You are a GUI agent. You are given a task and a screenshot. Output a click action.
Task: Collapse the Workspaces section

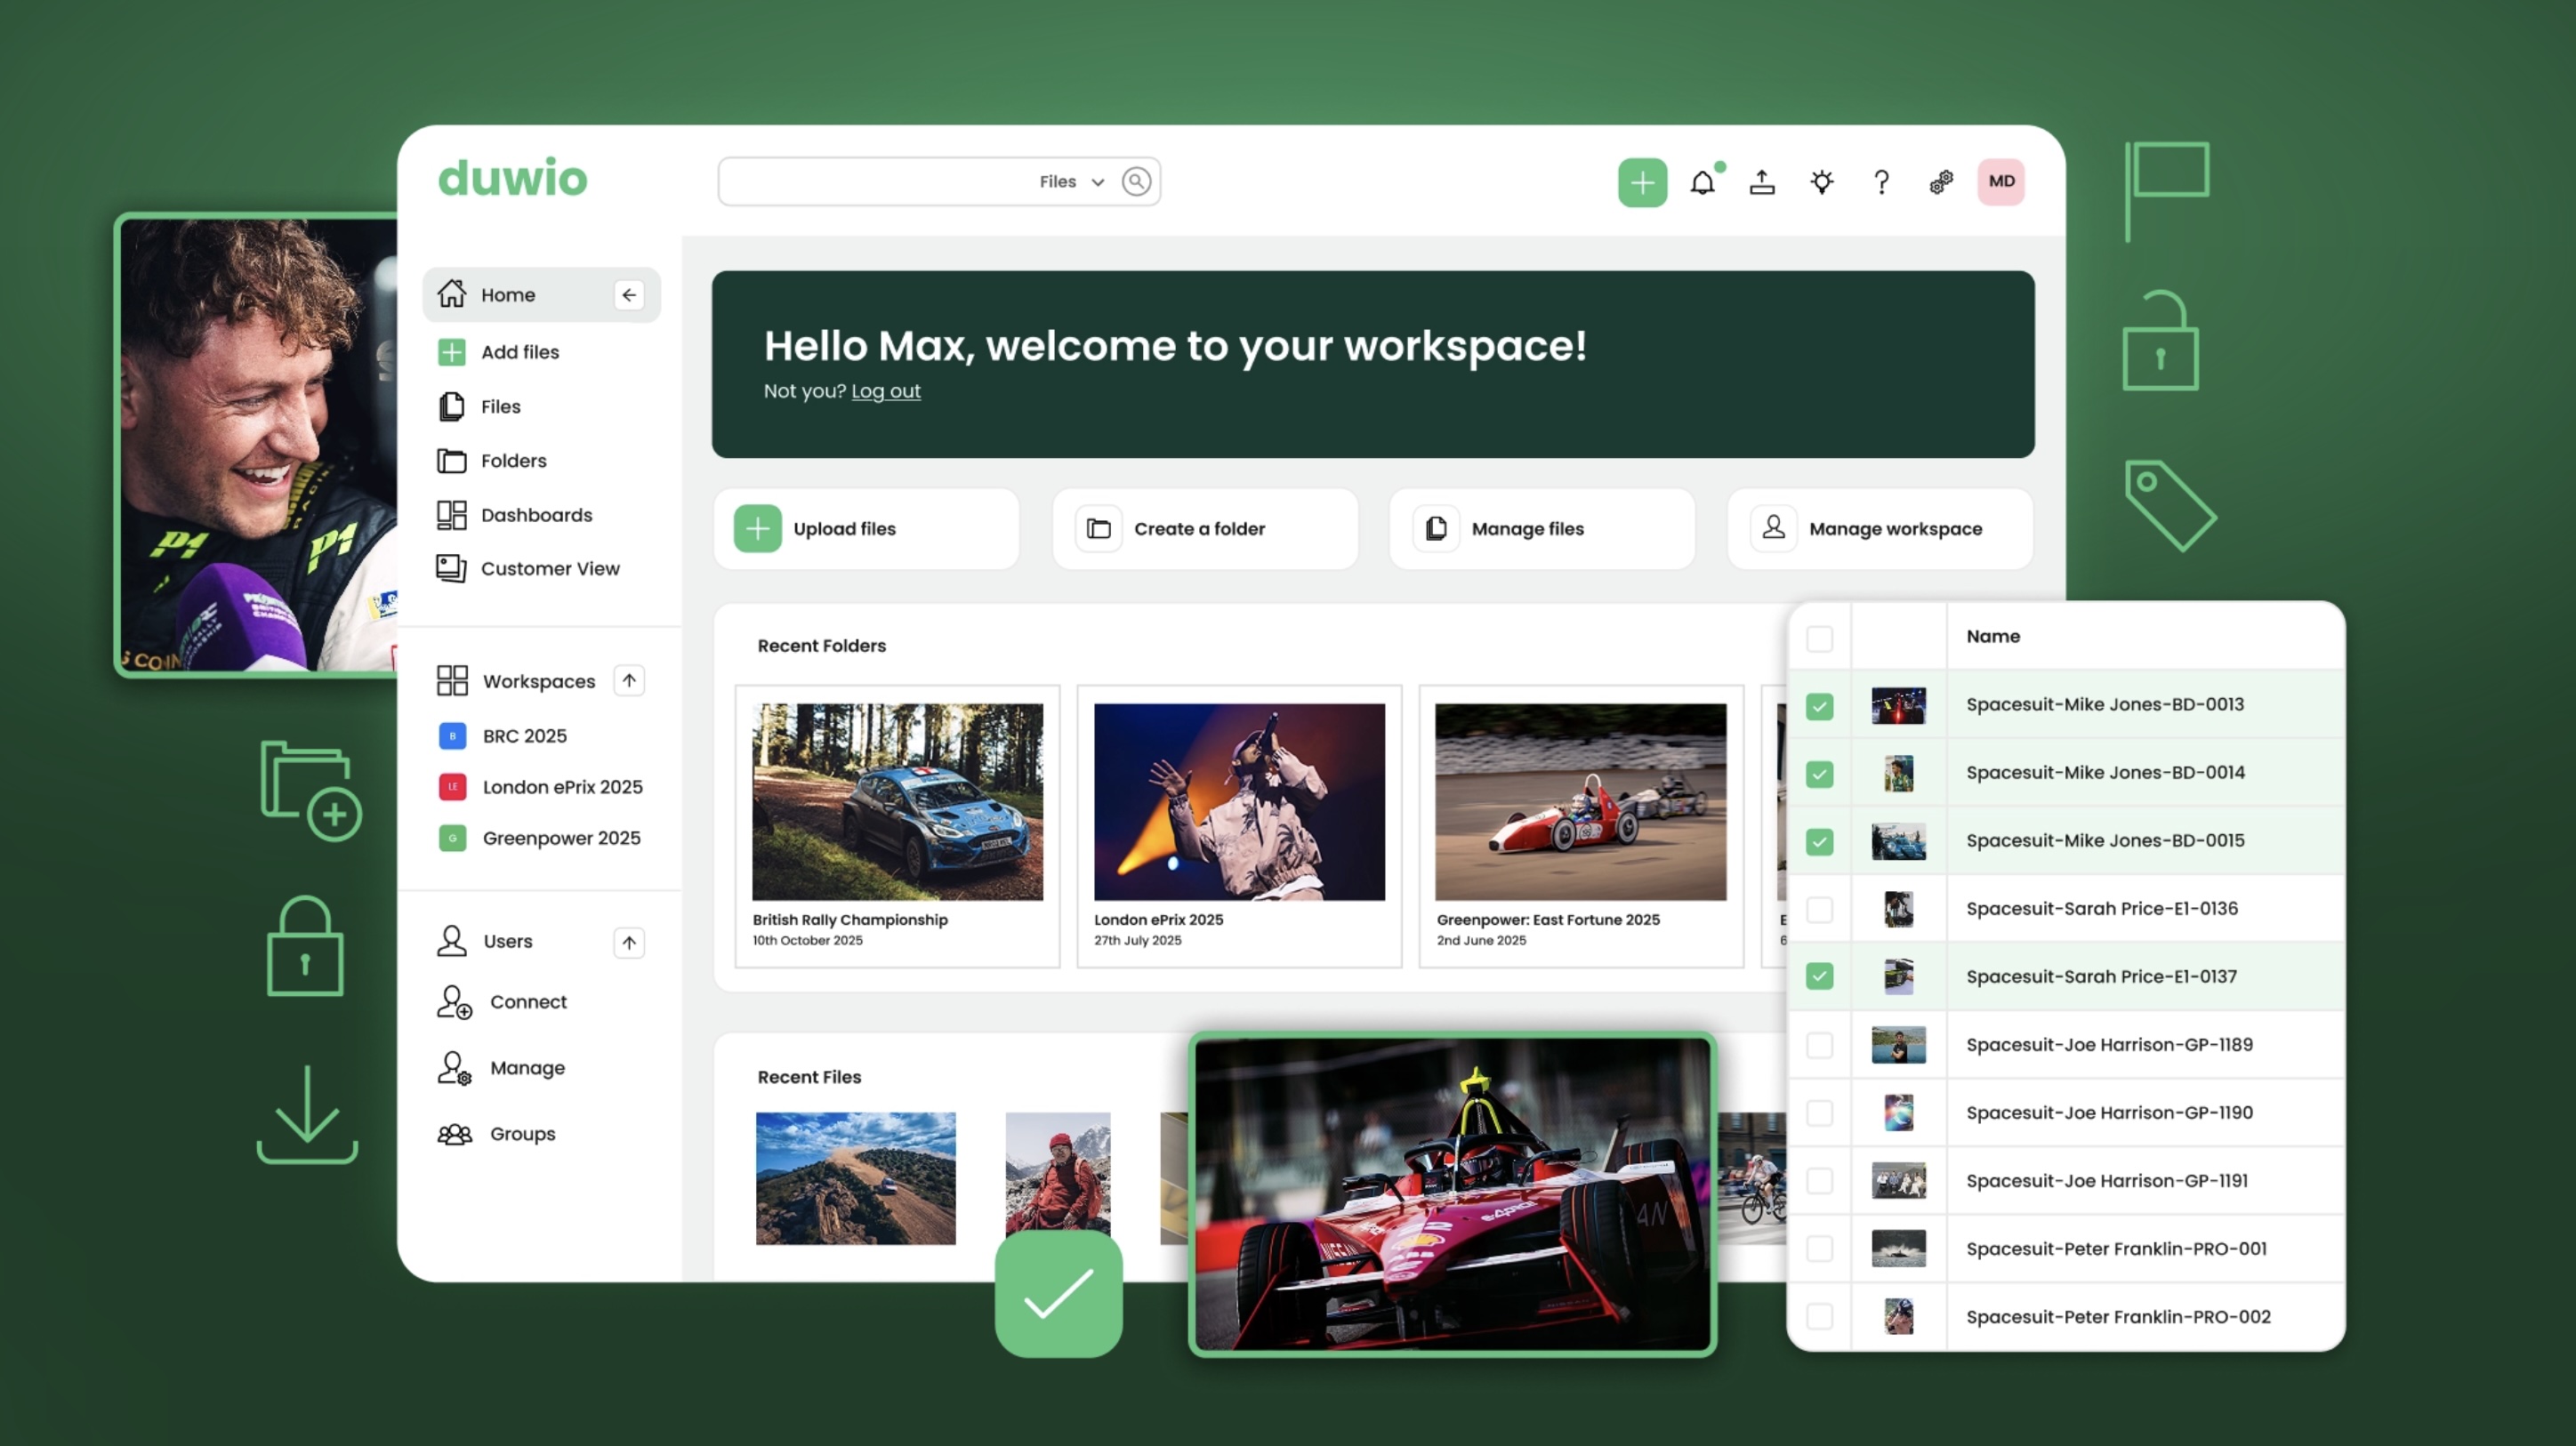click(628, 680)
